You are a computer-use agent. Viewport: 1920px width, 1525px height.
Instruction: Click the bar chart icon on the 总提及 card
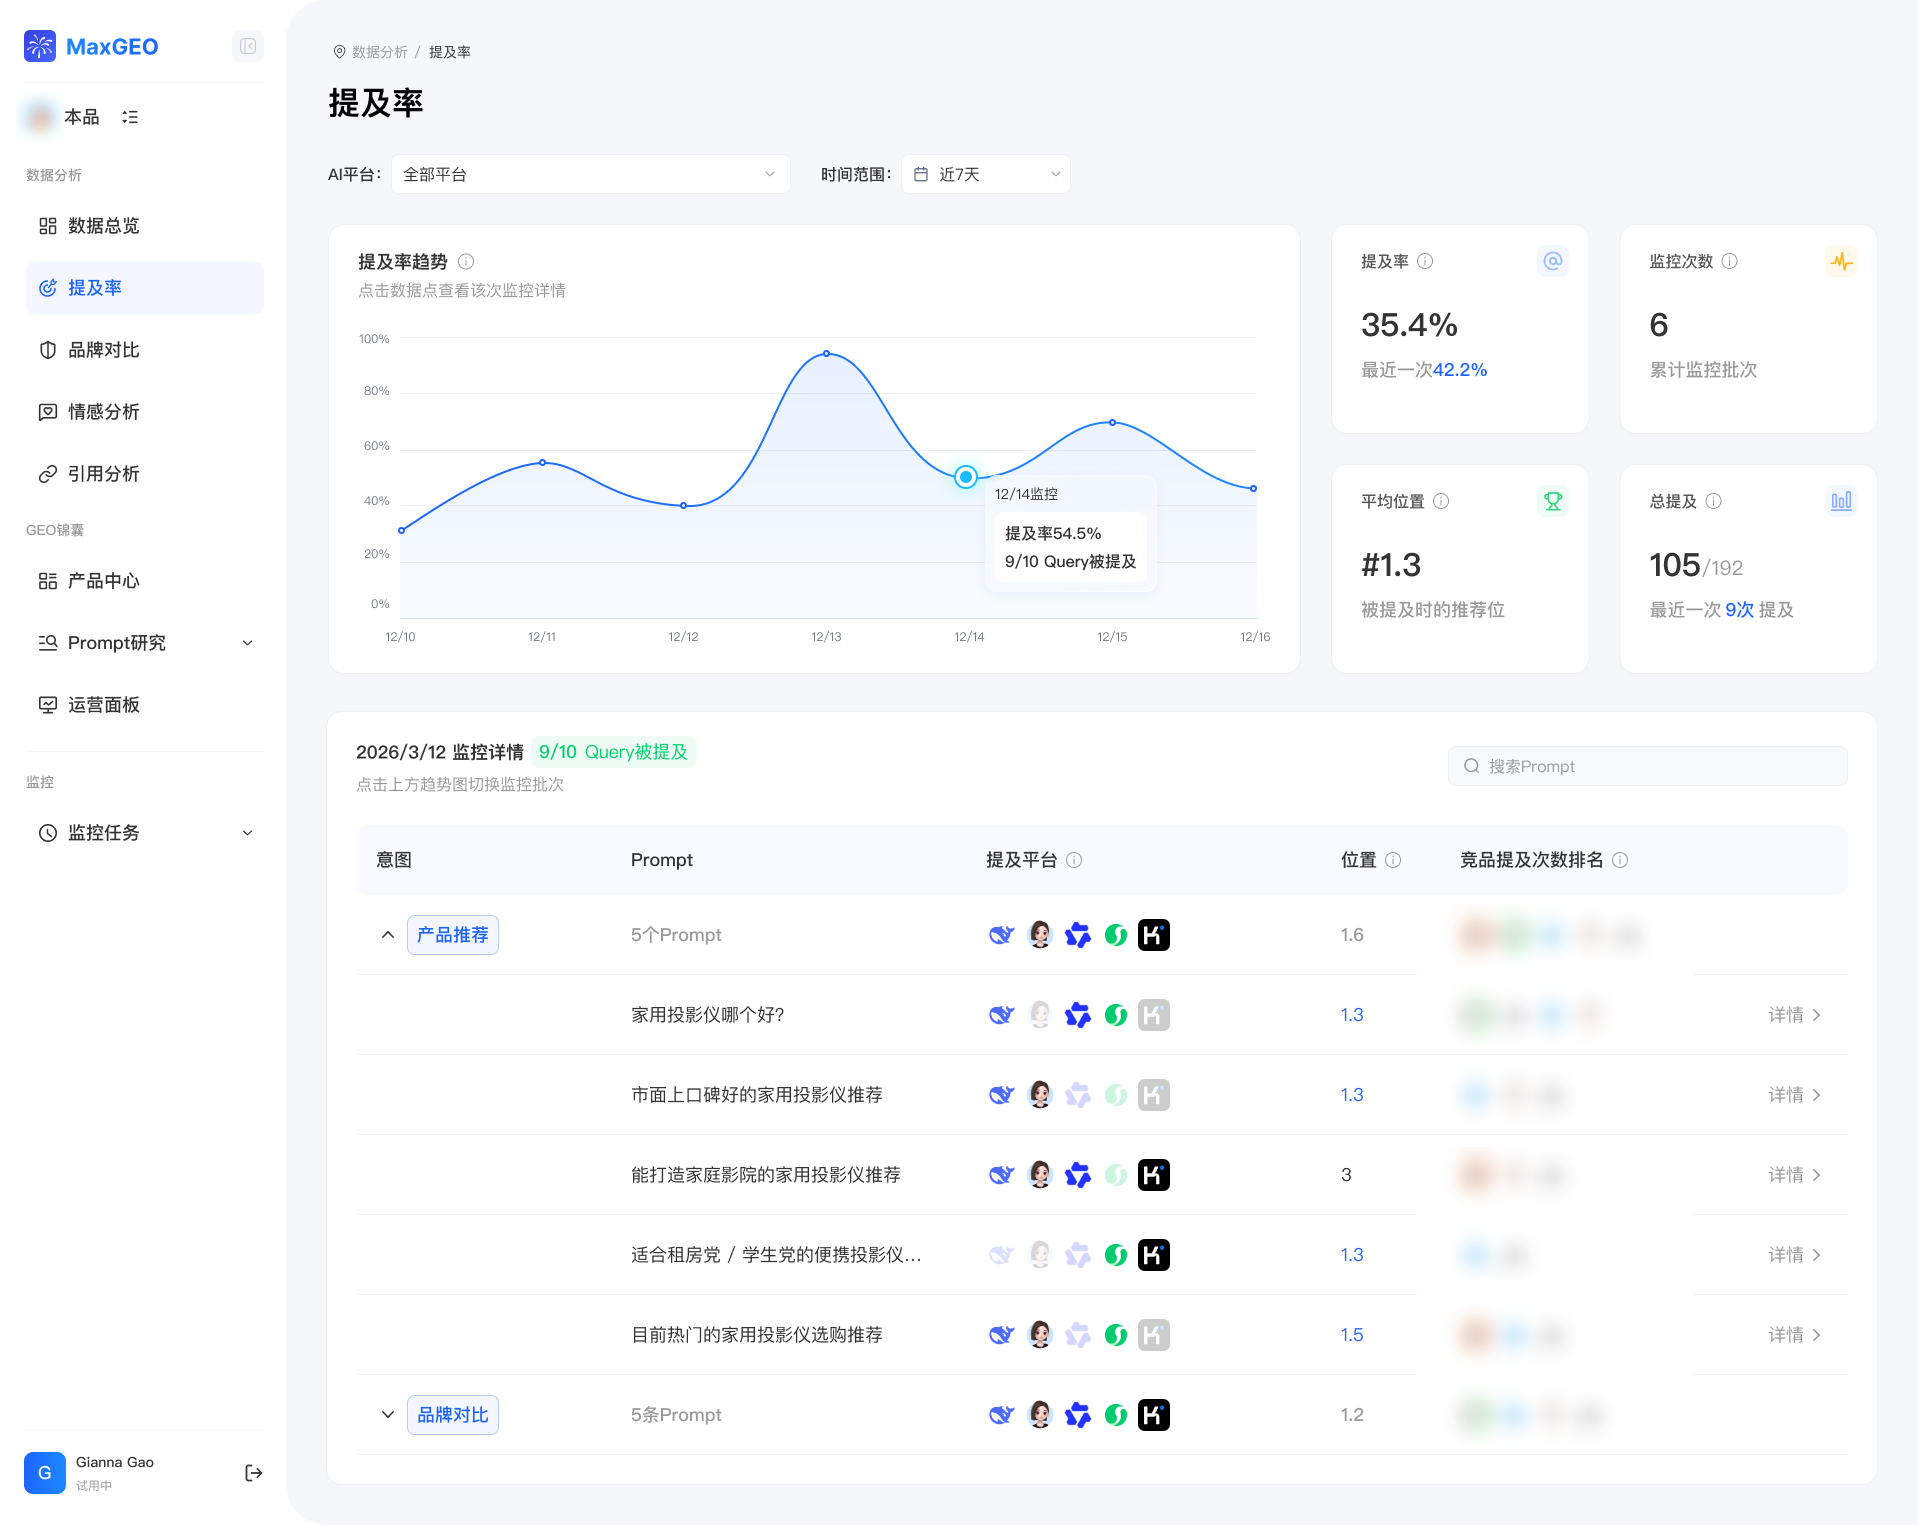pos(1841,501)
